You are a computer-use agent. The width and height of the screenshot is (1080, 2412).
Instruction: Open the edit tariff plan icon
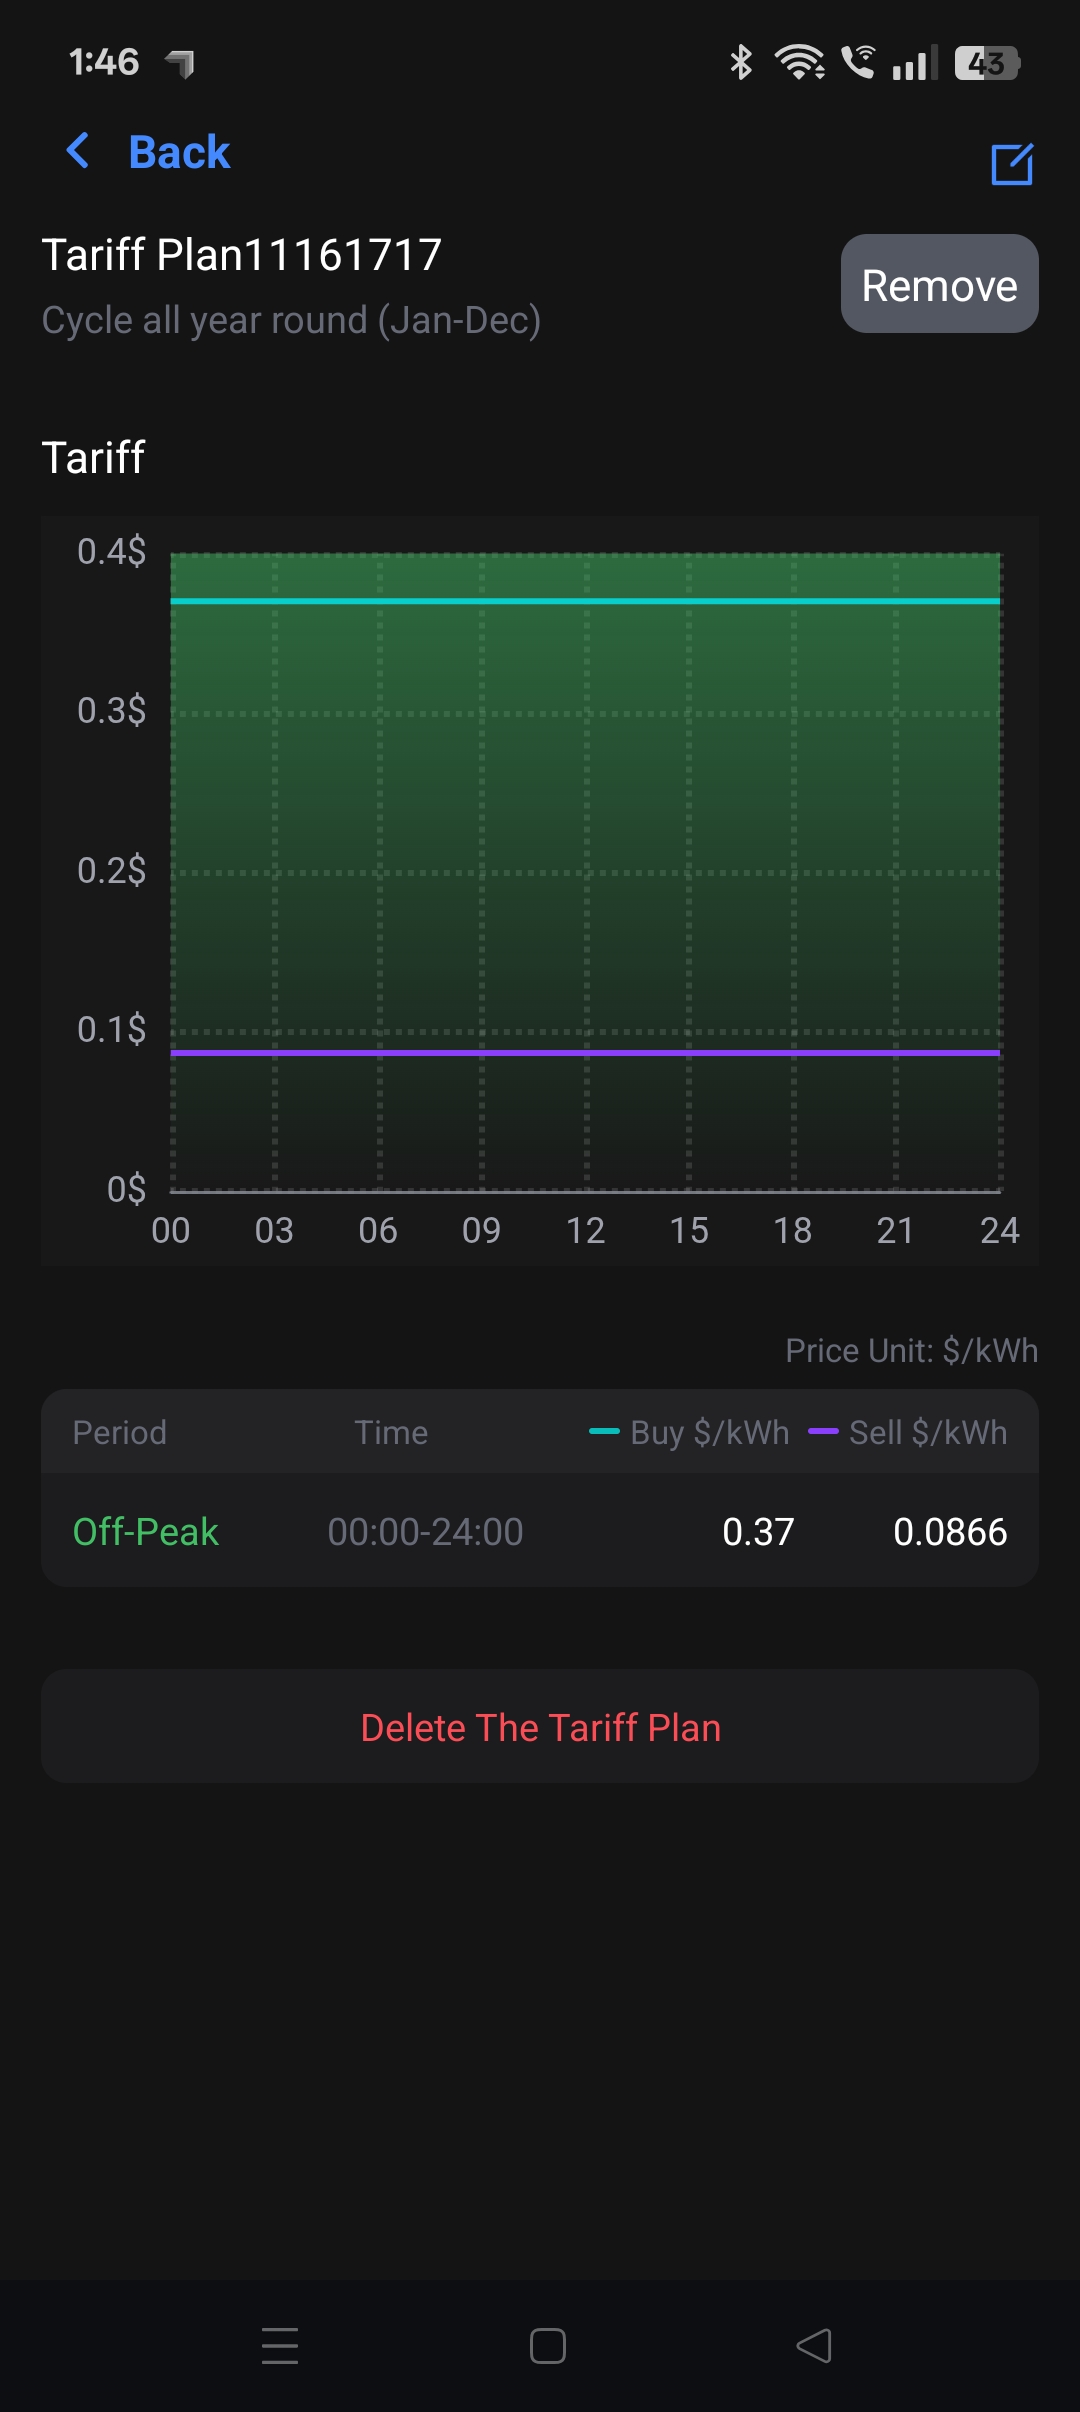coord(1011,164)
